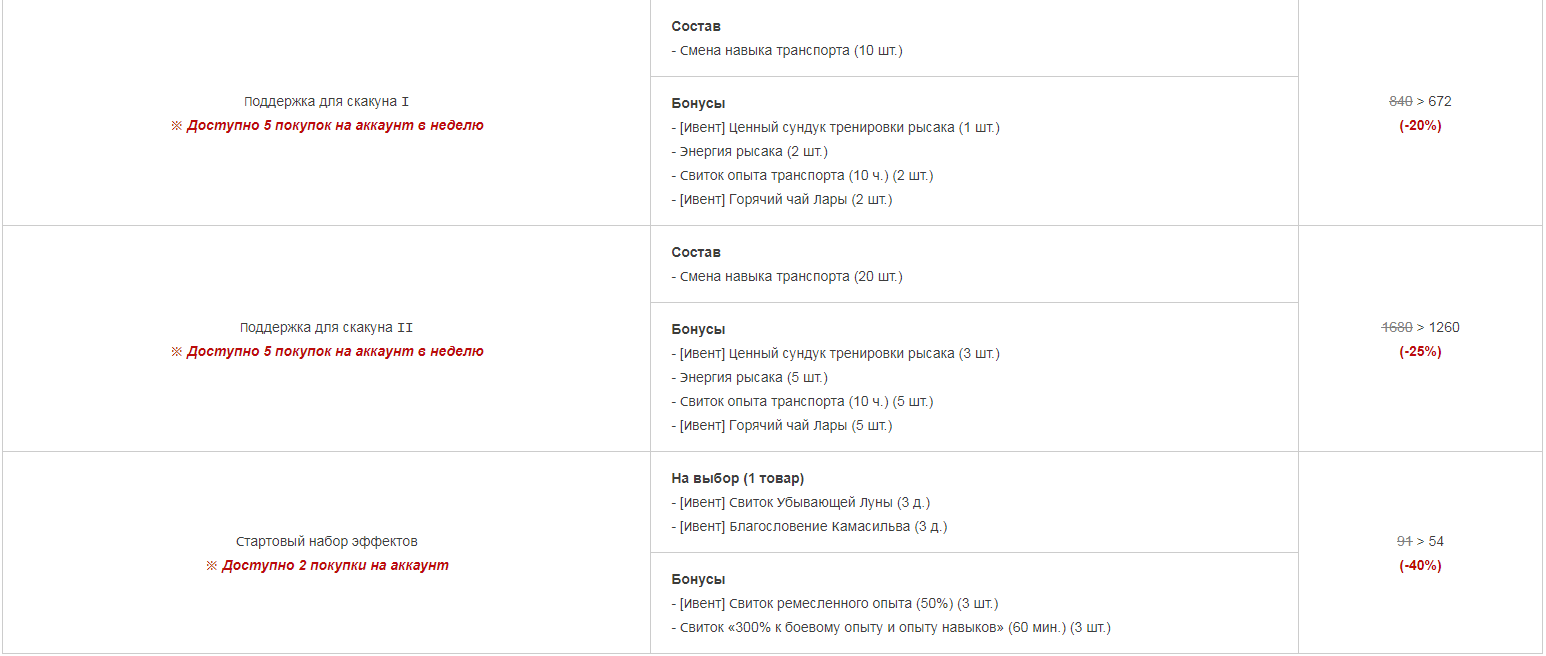This screenshot has height=656, width=1546.
Task: Click the red "Доступно 2 покупки на аккаунт" note
Action: pyautogui.click(x=327, y=566)
